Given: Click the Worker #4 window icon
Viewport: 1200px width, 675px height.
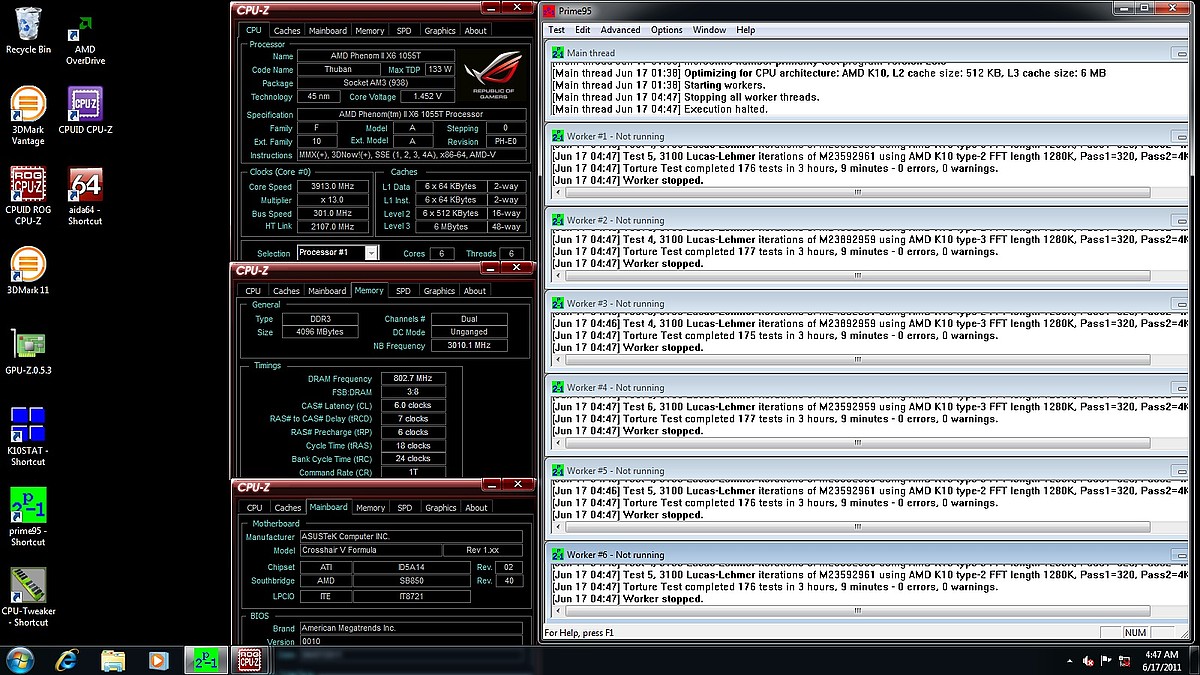Looking at the screenshot, I should pos(557,387).
